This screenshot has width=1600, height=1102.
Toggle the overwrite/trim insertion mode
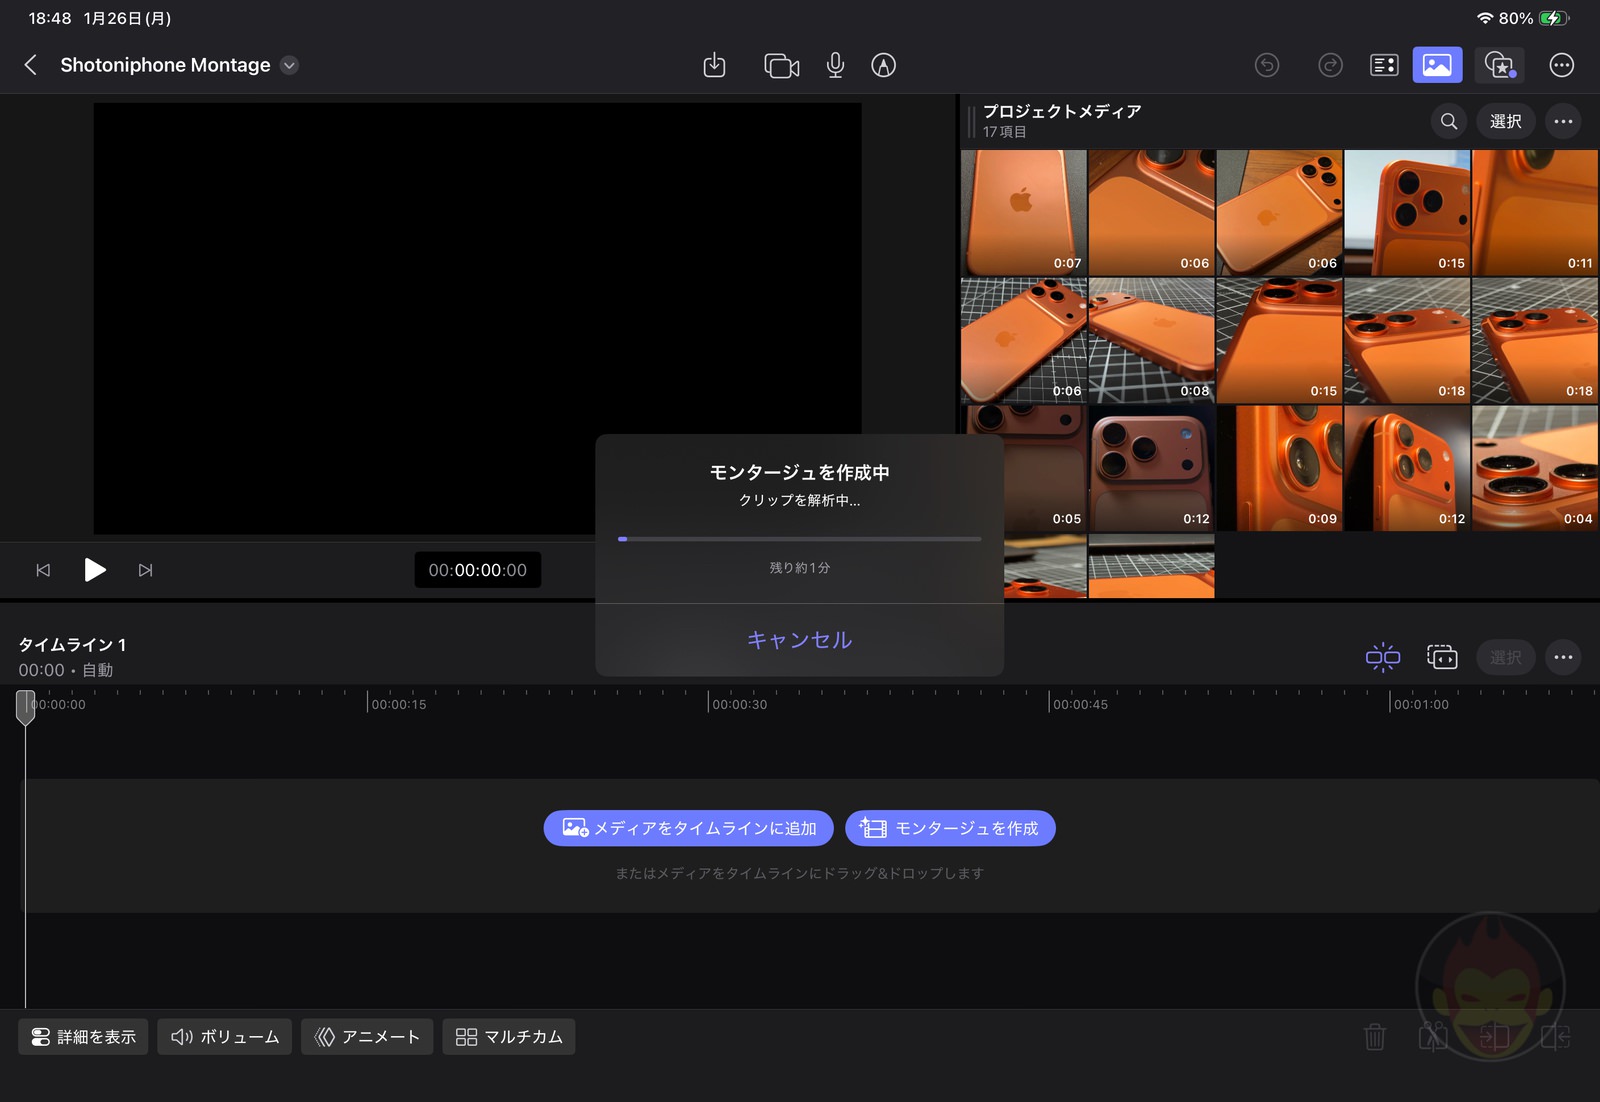pos(1443,657)
